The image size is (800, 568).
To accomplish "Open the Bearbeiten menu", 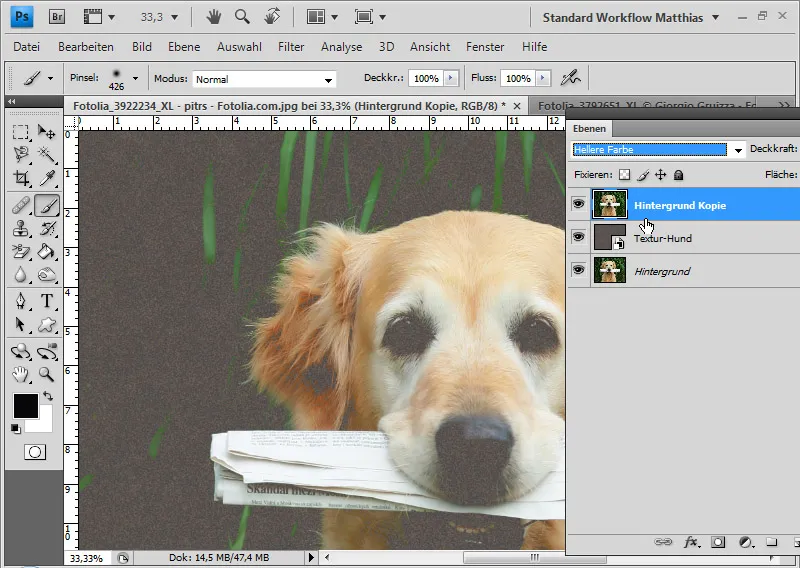I will coord(86,47).
